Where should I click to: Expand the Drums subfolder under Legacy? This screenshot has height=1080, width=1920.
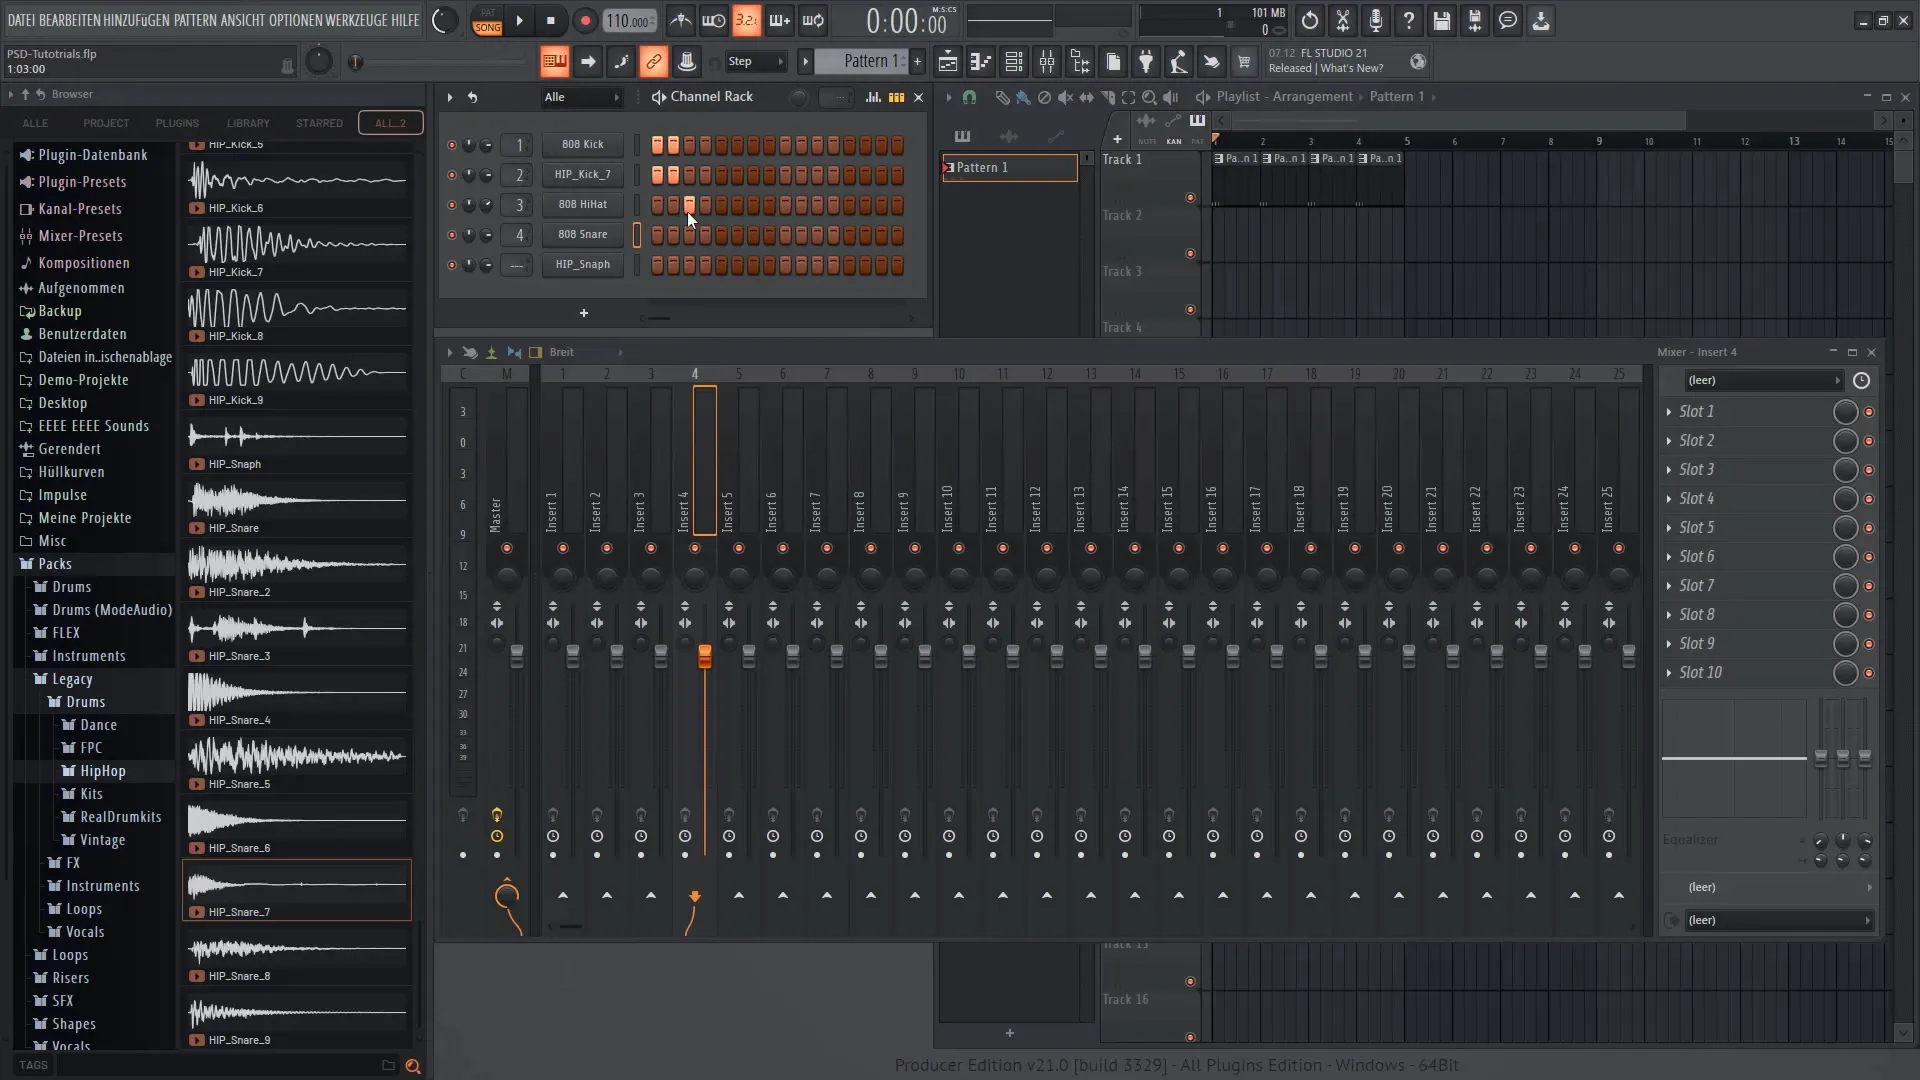pos(84,702)
